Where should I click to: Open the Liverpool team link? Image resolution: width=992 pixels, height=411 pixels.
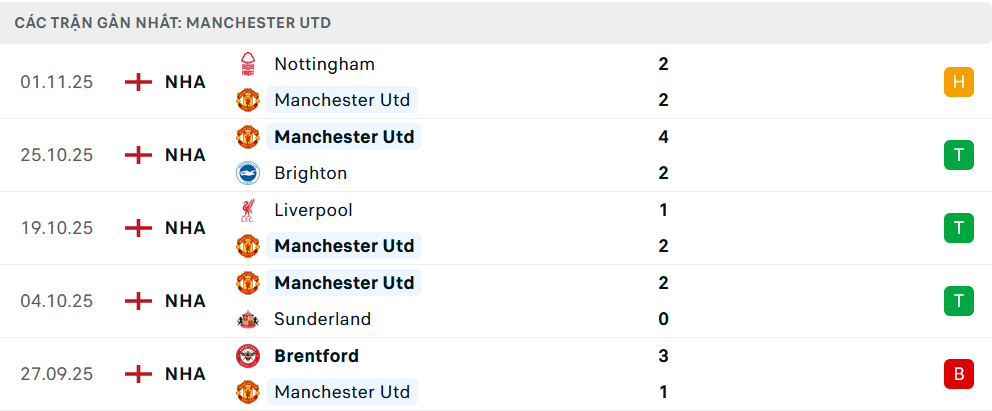313,210
